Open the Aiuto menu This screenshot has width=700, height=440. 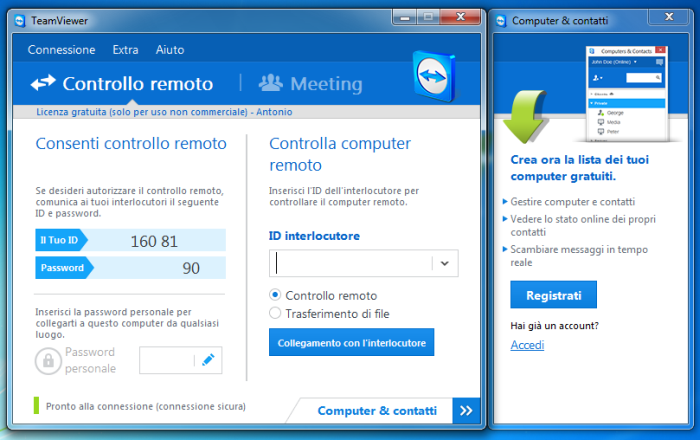pyautogui.click(x=170, y=50)
